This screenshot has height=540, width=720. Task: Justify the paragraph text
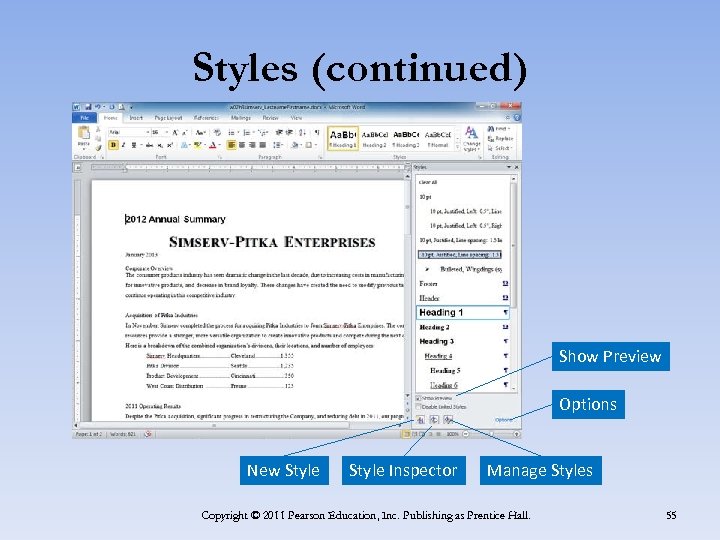click(263, 145)
